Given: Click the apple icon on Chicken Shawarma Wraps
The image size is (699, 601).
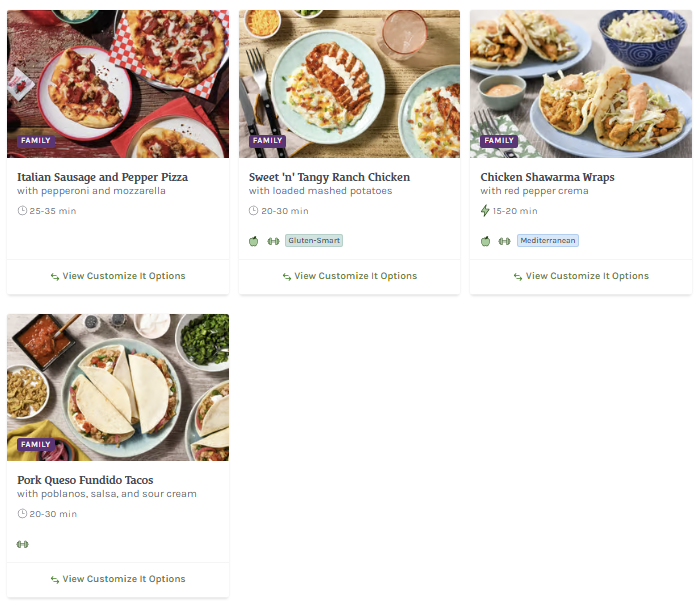Looking at the screenshot, I should point(485,241).
